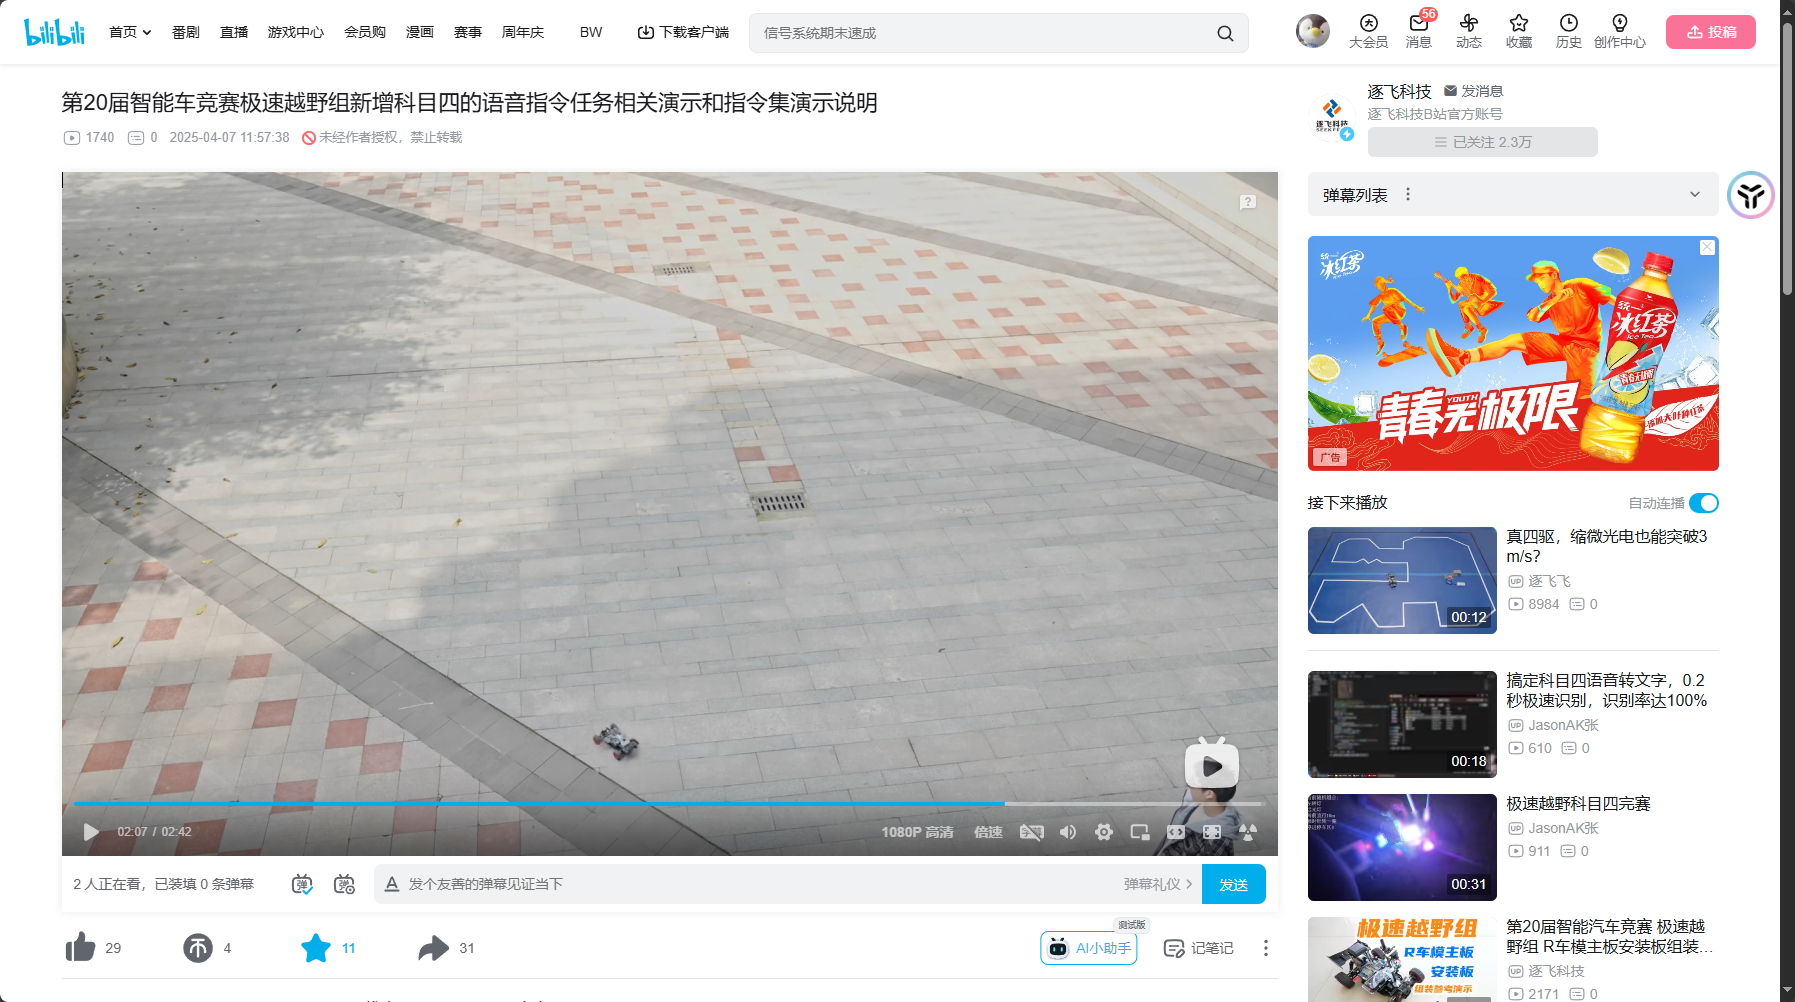Open 赛事 in top navigation

tap(468, 32)
